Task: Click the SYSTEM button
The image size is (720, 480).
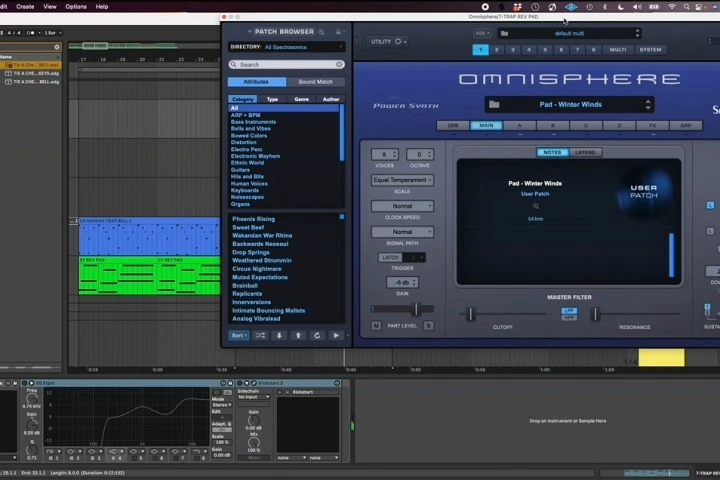Action: click(651, 50)
